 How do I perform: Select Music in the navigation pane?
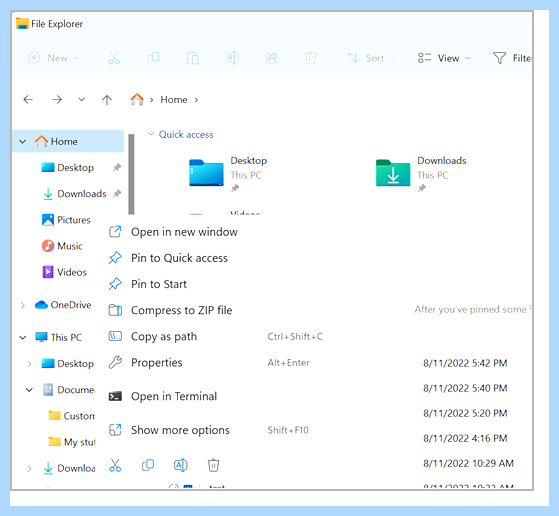(x=62, y=246)
